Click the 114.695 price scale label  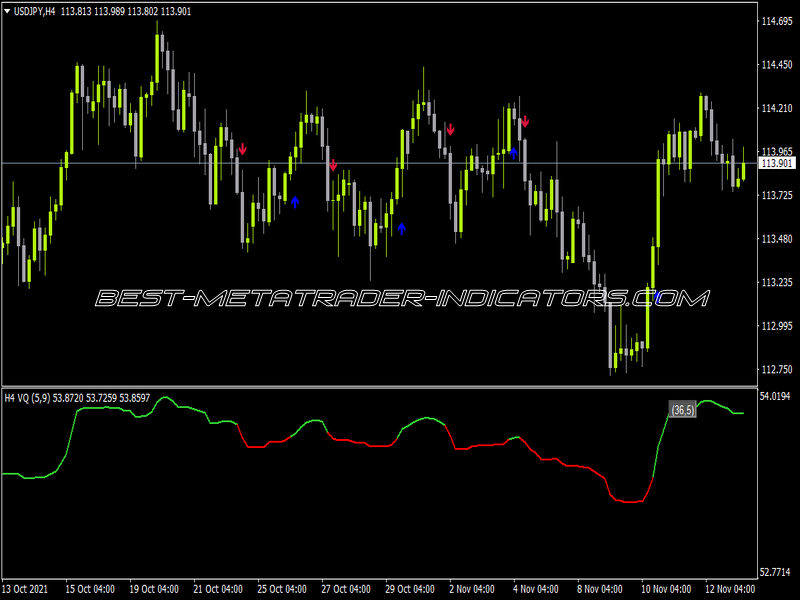[x=777, y=21]
